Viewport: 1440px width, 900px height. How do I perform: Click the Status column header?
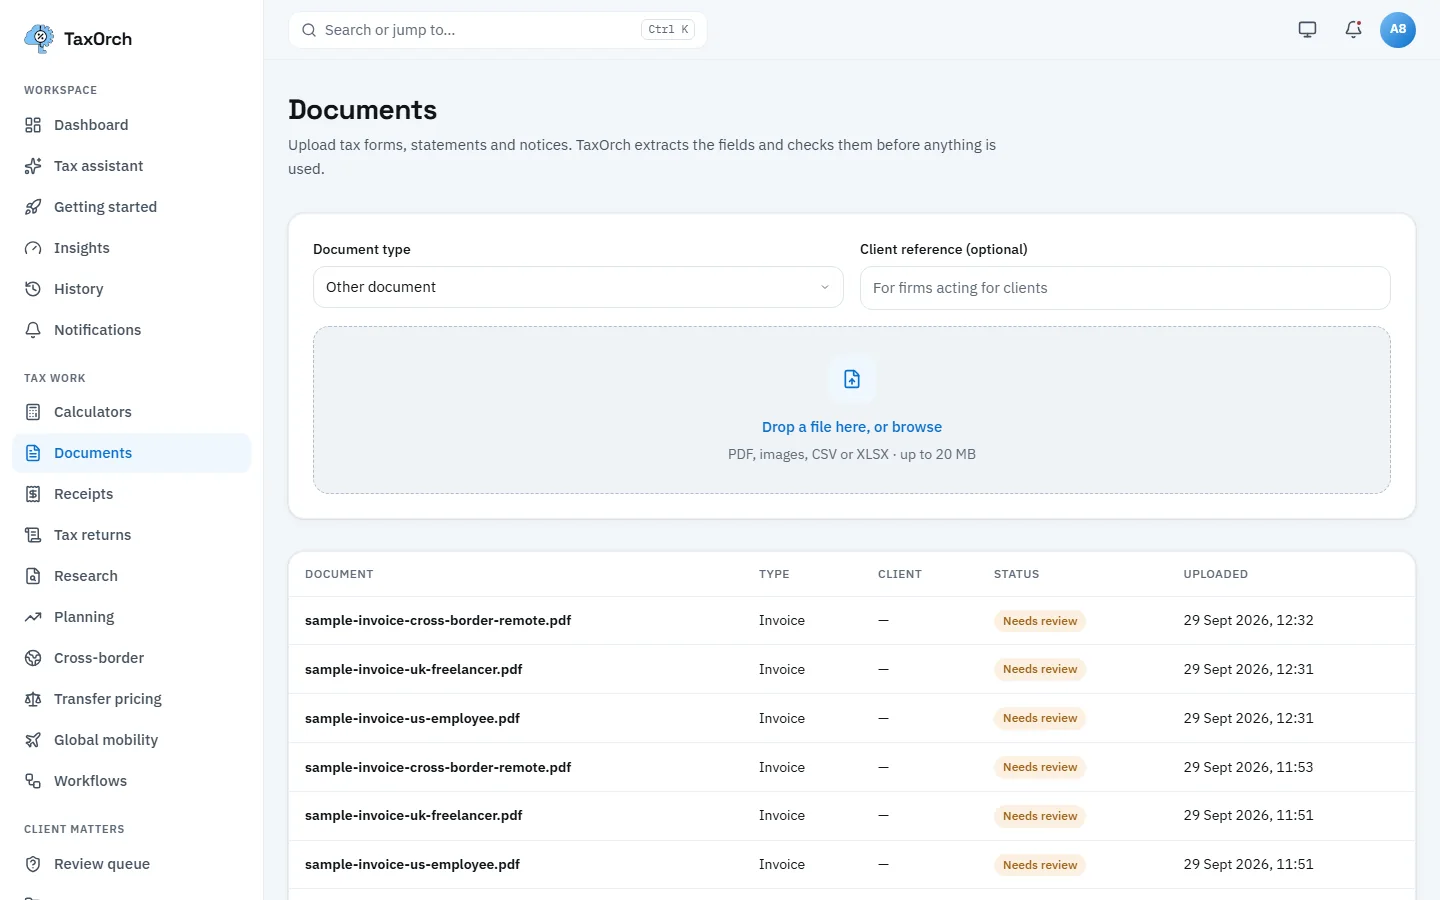coord(1016,574)
